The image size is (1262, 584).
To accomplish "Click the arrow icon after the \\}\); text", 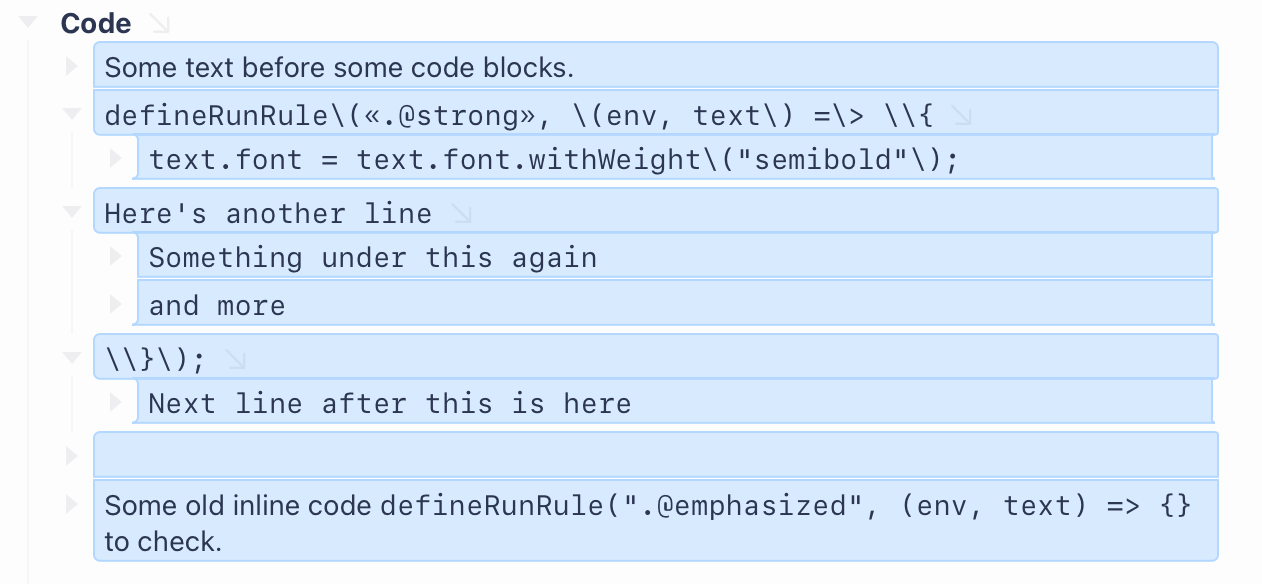I will (235, 360).
